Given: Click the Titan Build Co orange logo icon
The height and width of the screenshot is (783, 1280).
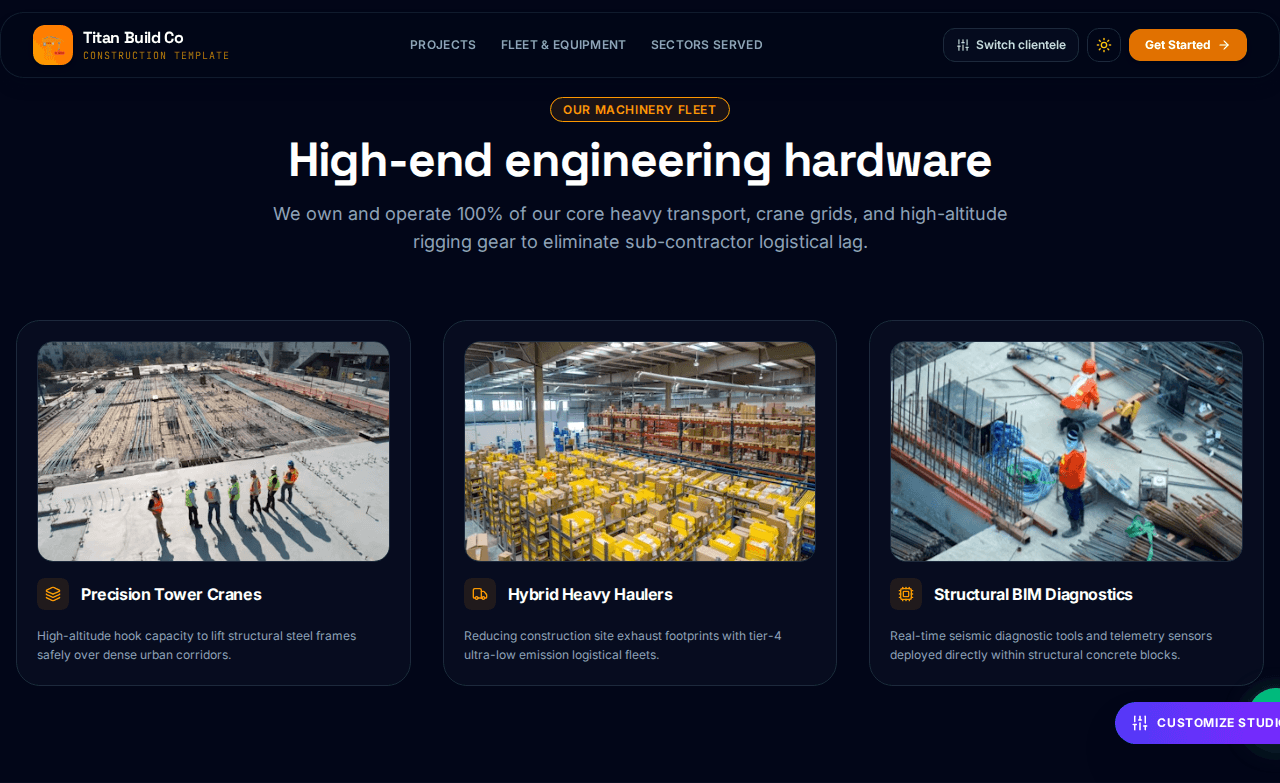Looking at the screenshot, I should click(53, 45).
